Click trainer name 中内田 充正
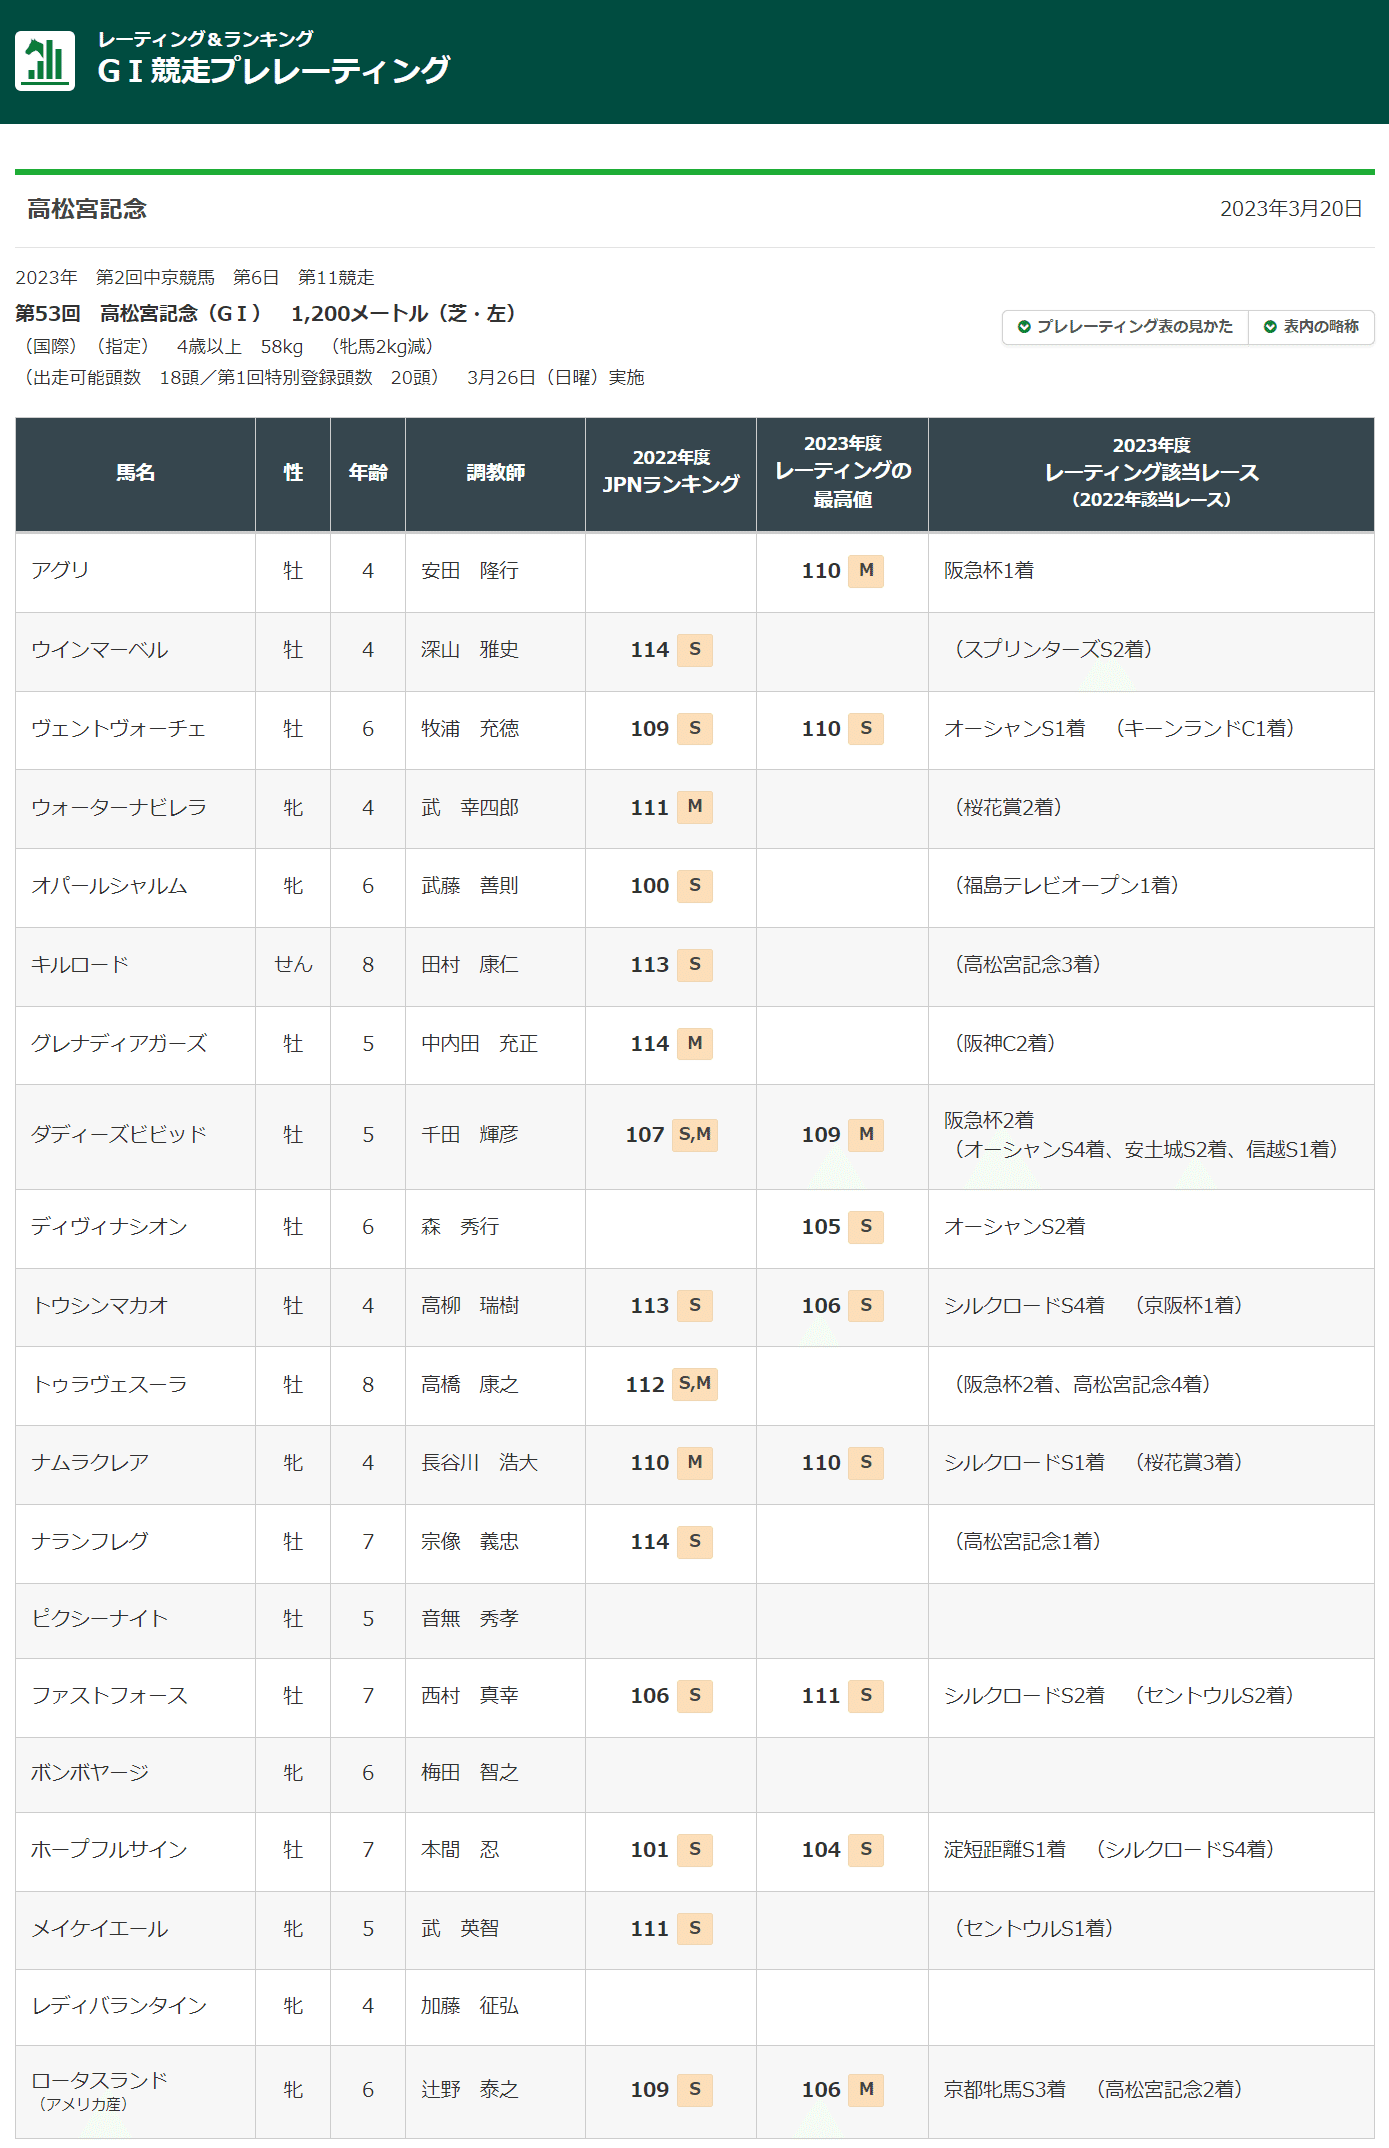This screenshot has height=2148, width=1389. [480, 1043]
